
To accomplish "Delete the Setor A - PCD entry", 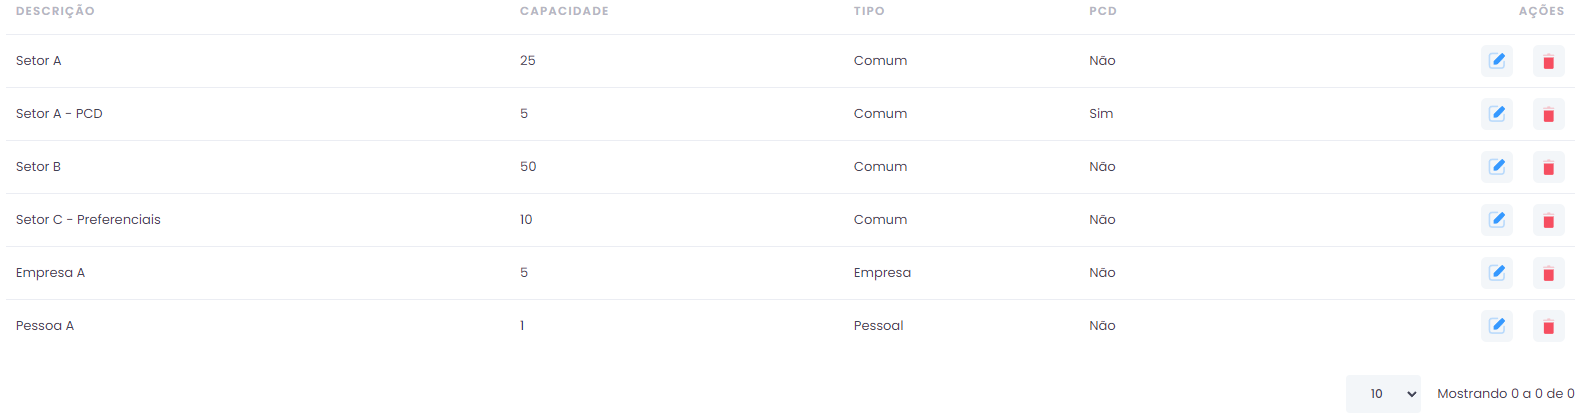I will pos(1548,114).
